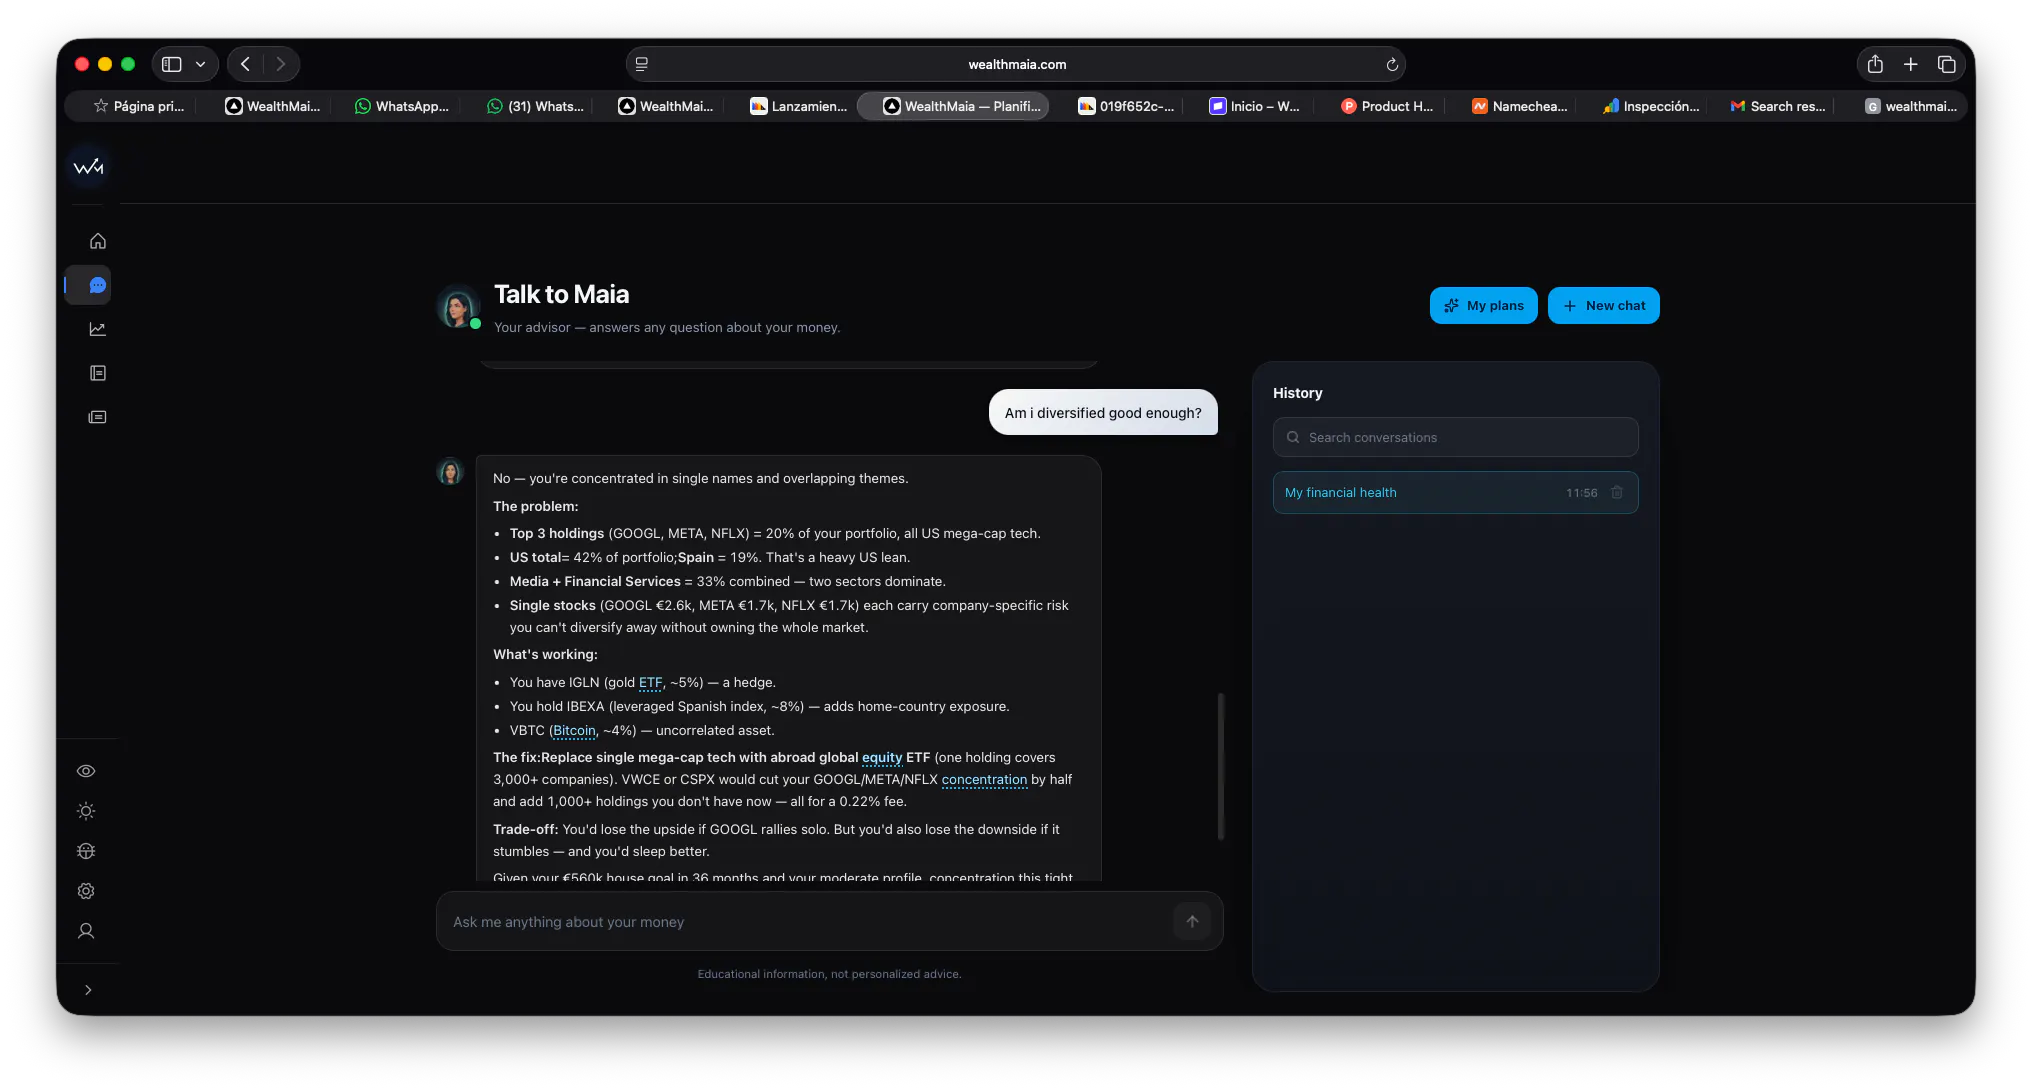Open user profile icon in sidebar
The width and height of the screenshot is (2032, 1090).
86,931
